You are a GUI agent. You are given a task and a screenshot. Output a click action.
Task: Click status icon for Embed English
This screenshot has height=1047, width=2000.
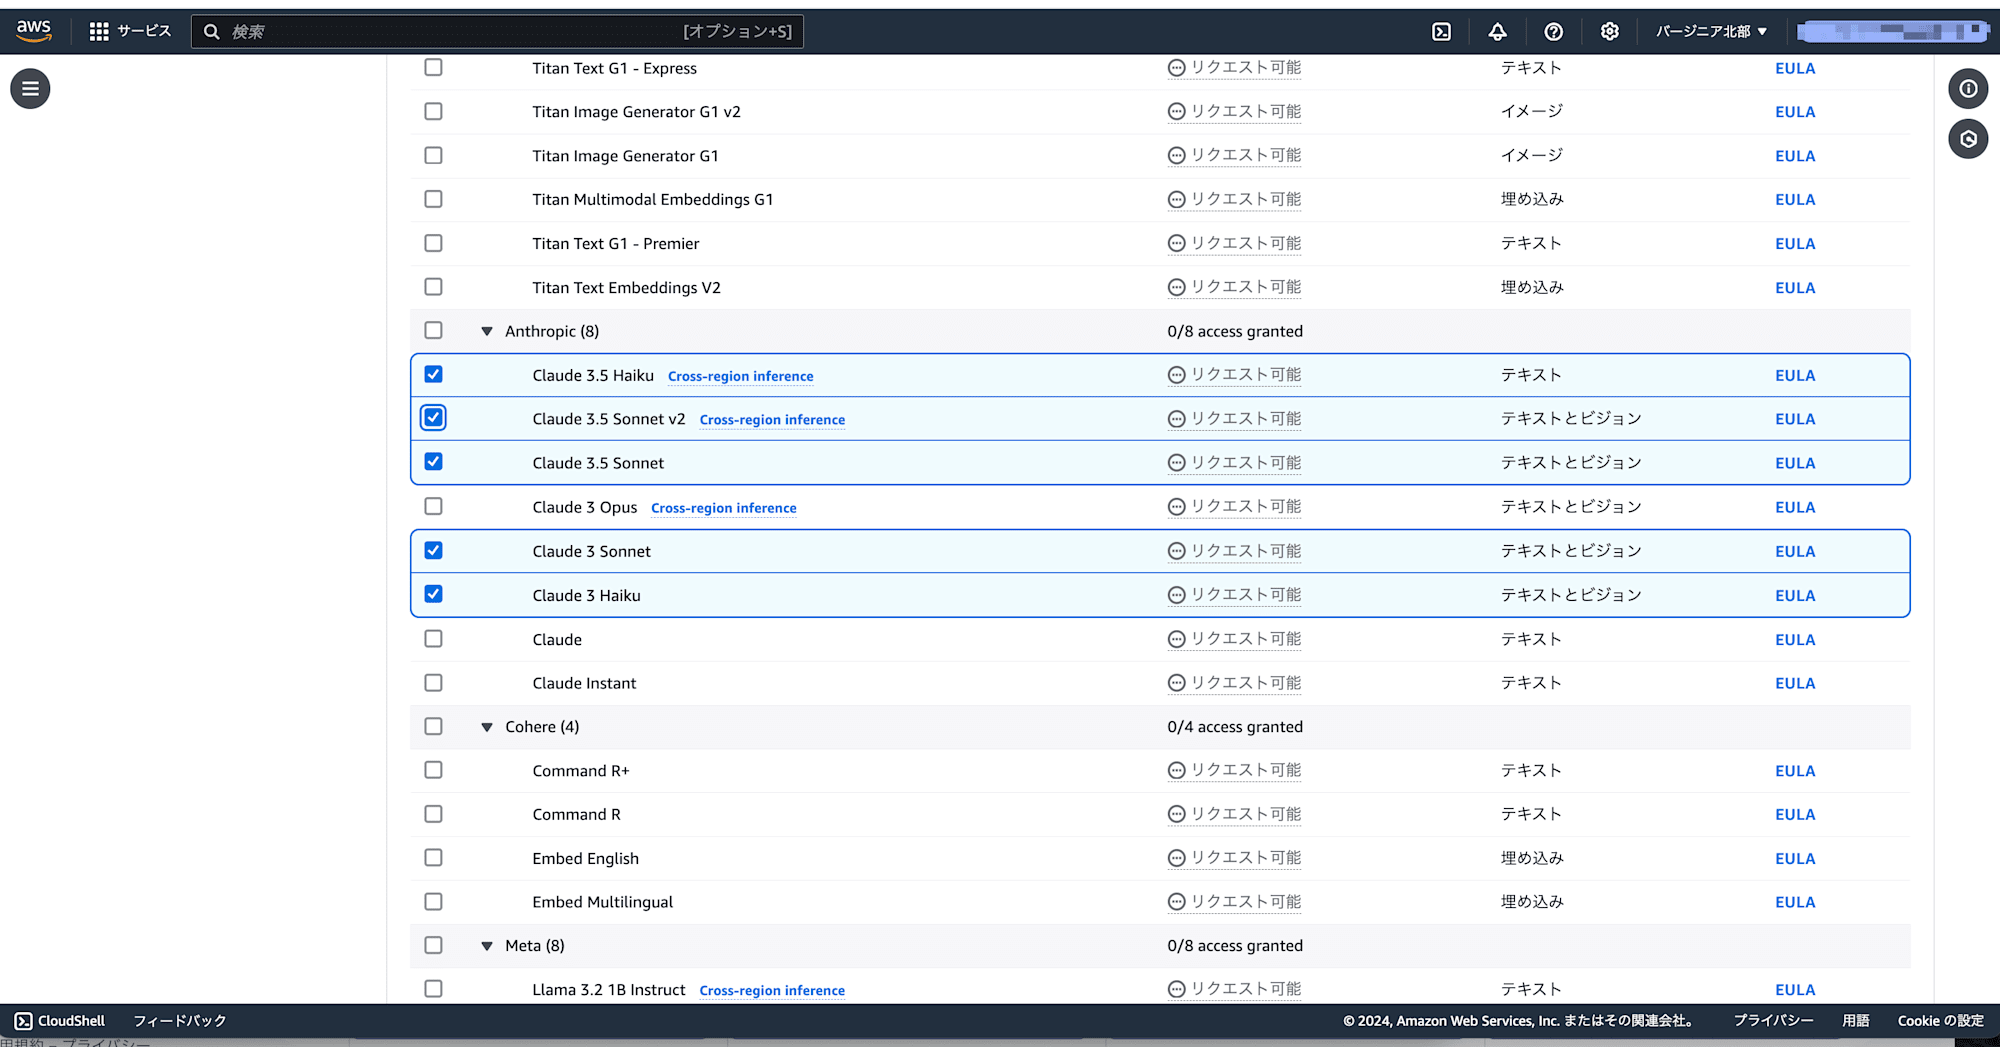pyautogui.click(x=1177, y=858)
